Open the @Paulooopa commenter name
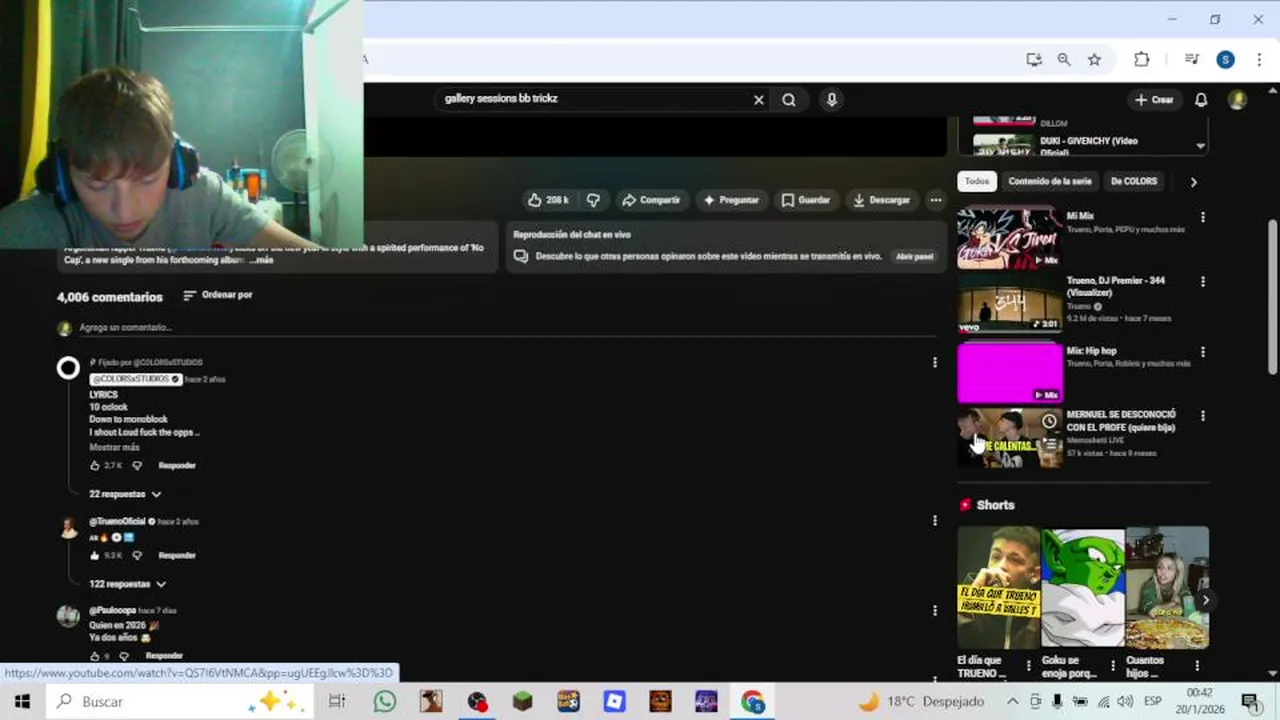This screenshot has width=1280, height=720. pos(112,610)
